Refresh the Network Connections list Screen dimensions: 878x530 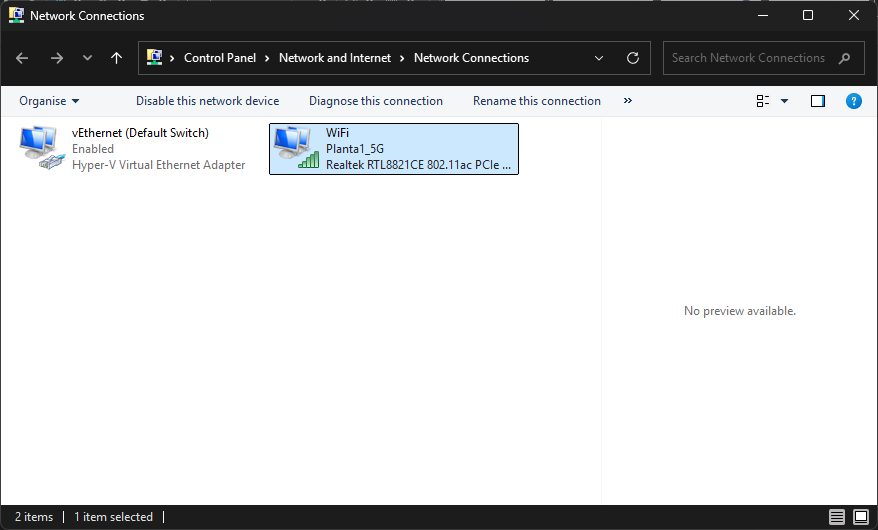[632, 58]
